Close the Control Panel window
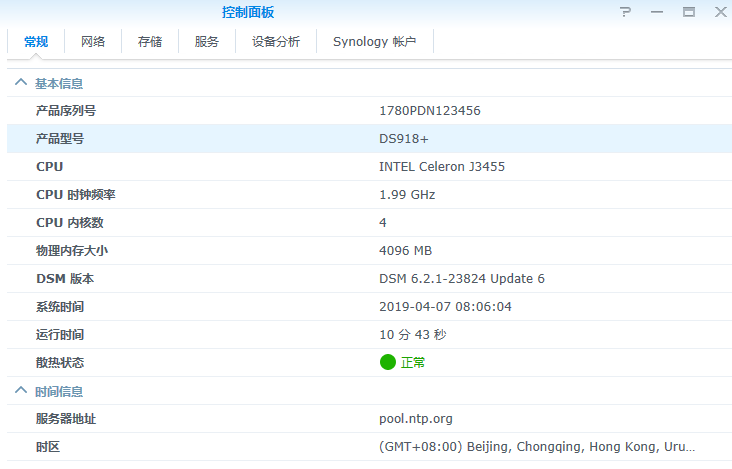This screenshot has width=732, height=469. 720,12
